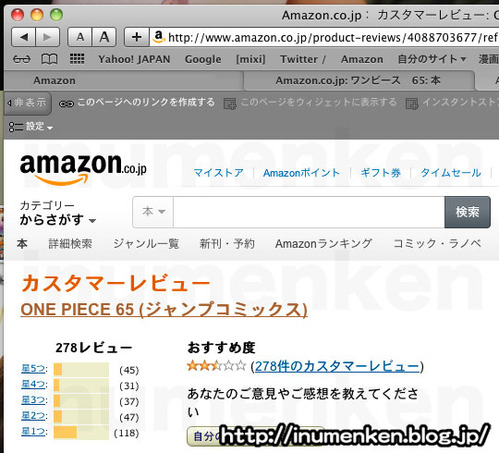
Task: Click the Amazon favicon in address bar
Action: [x=159, y=37]
